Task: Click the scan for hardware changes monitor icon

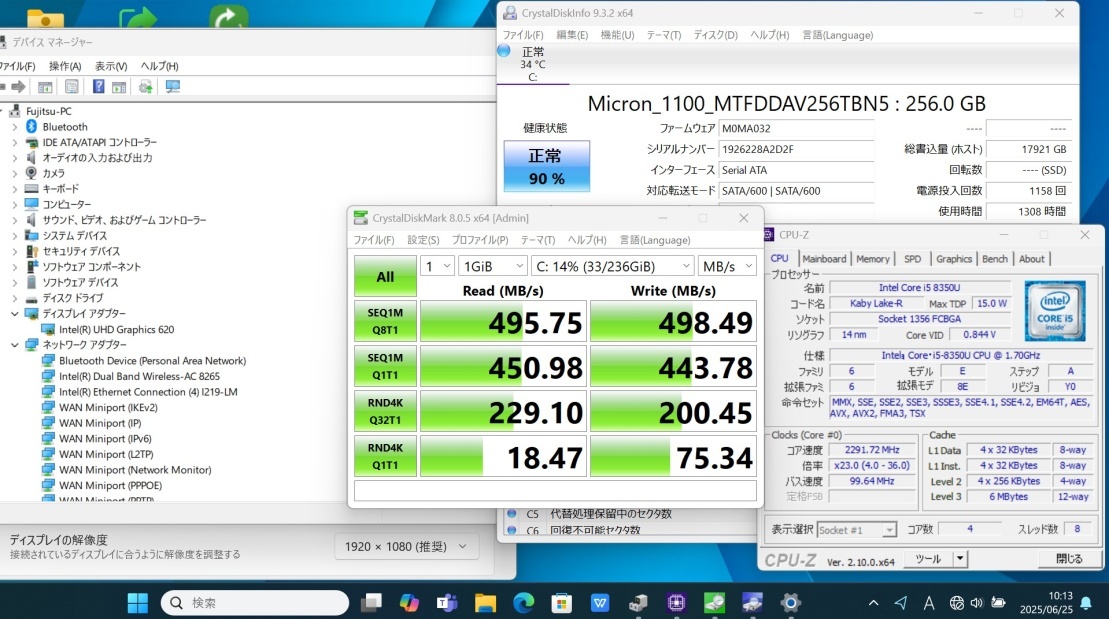Action: 173,86
